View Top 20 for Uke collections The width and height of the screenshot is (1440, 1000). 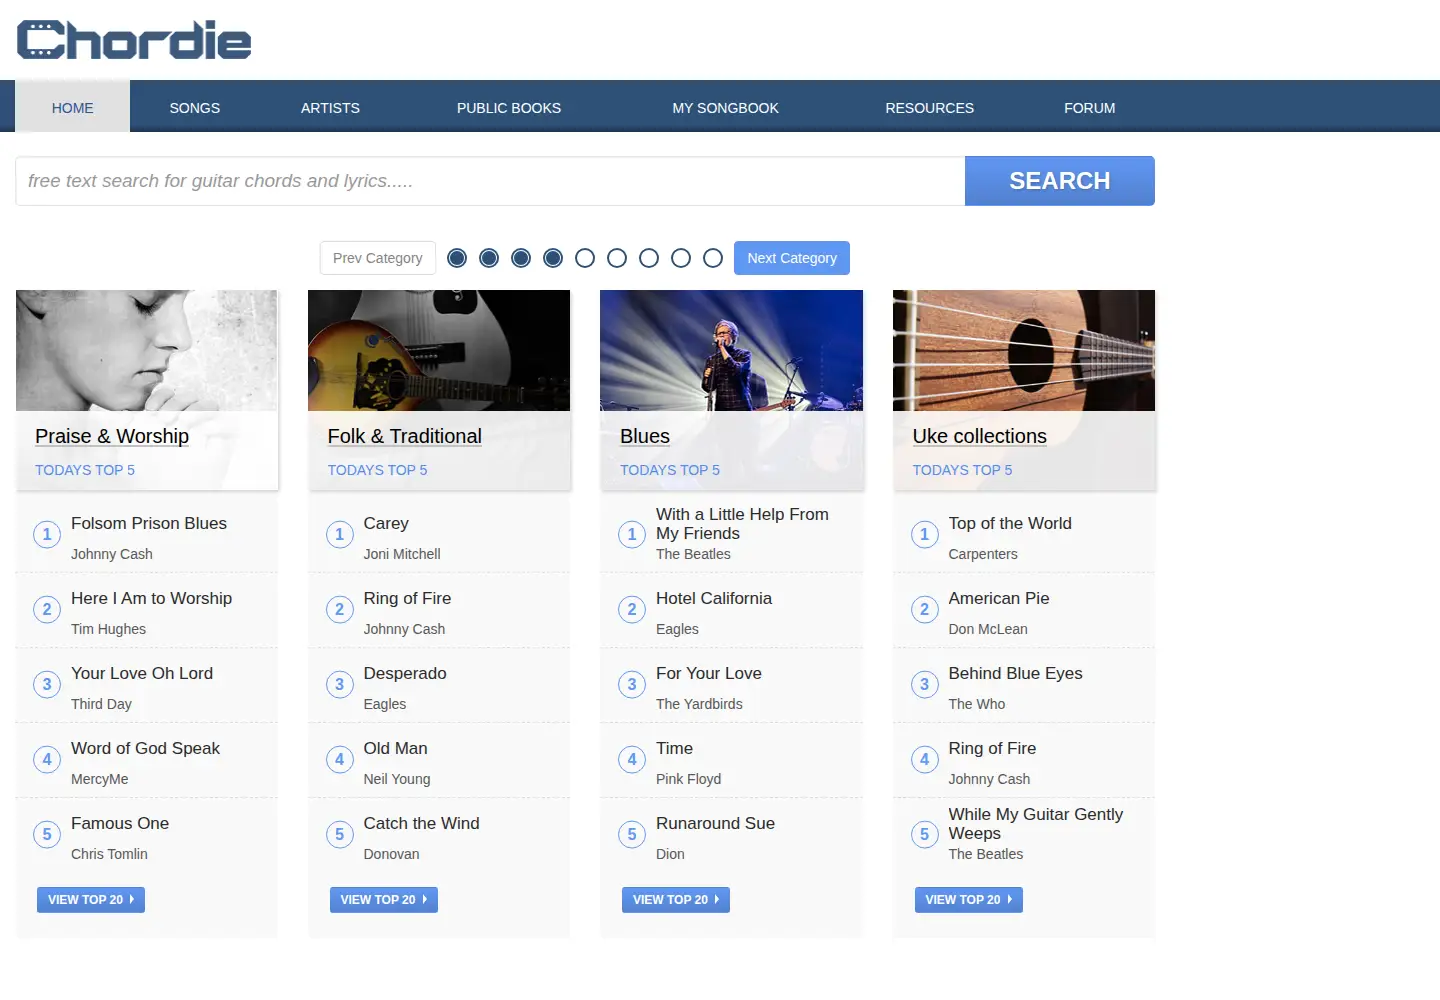tap(969, 900)
